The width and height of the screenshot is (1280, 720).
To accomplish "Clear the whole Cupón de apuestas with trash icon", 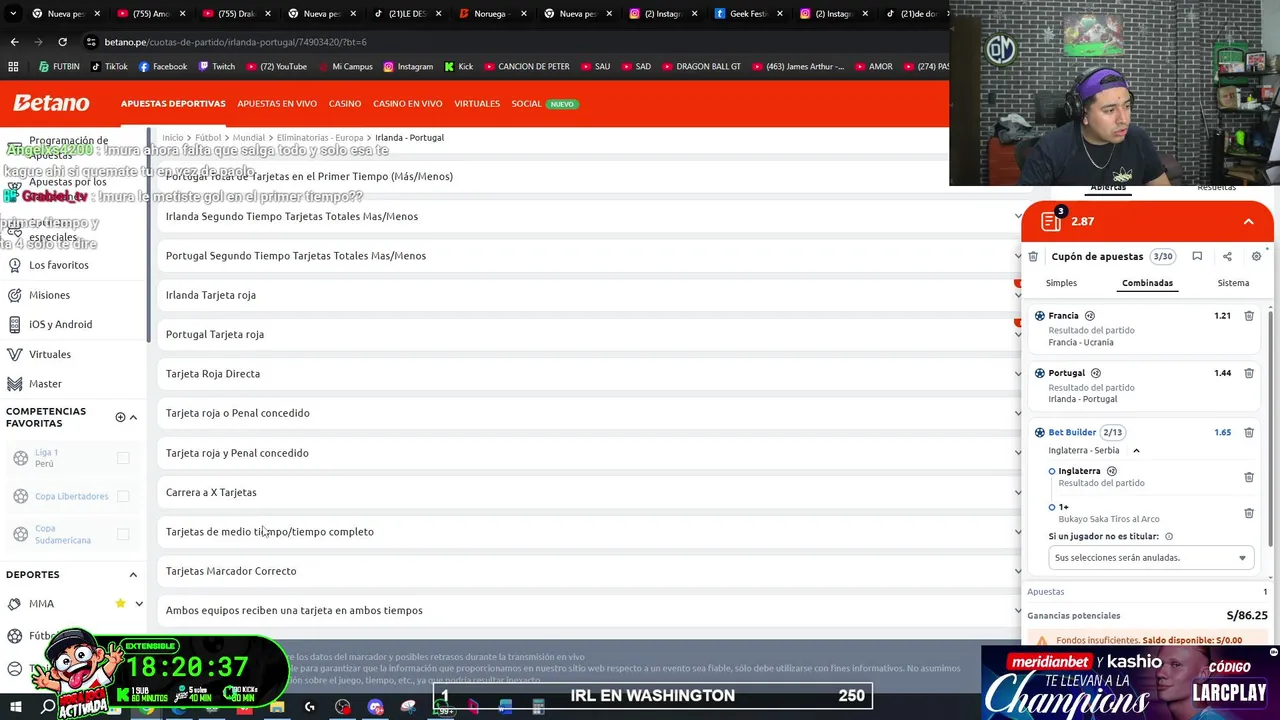I will [1033, 257].
